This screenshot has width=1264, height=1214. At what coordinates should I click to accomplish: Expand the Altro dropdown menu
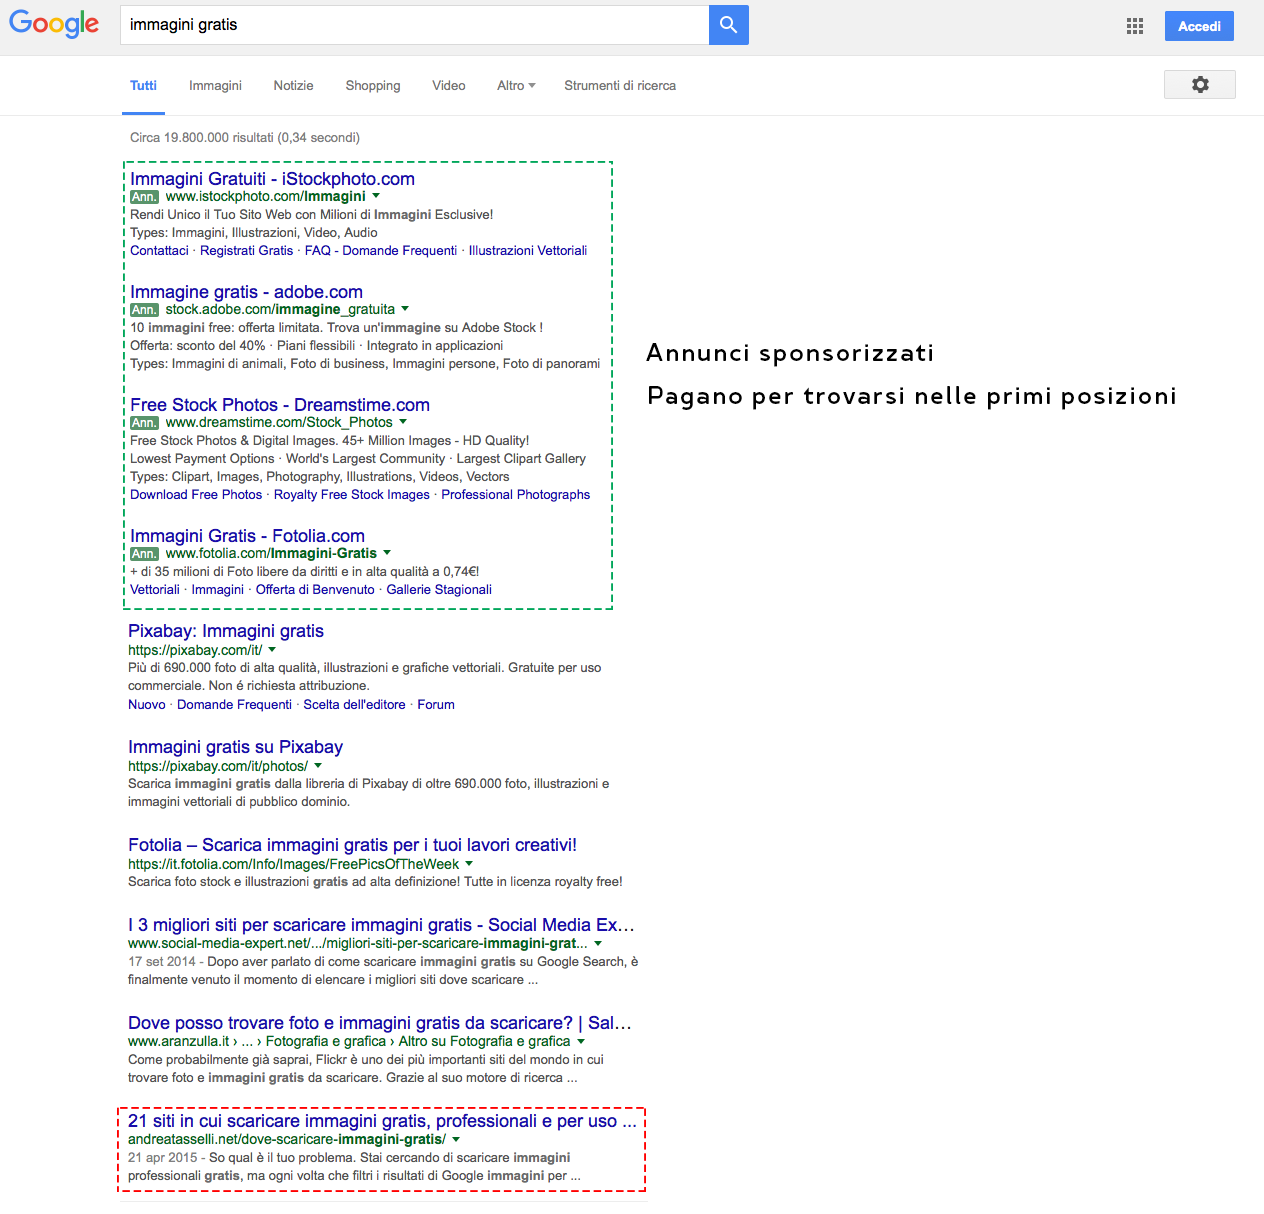516,86
